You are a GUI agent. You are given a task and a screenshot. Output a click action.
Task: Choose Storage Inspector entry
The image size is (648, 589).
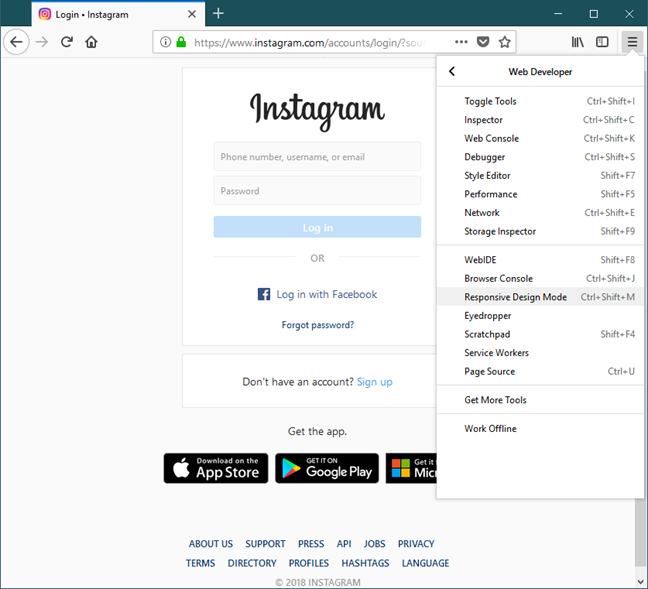point(540,231)
